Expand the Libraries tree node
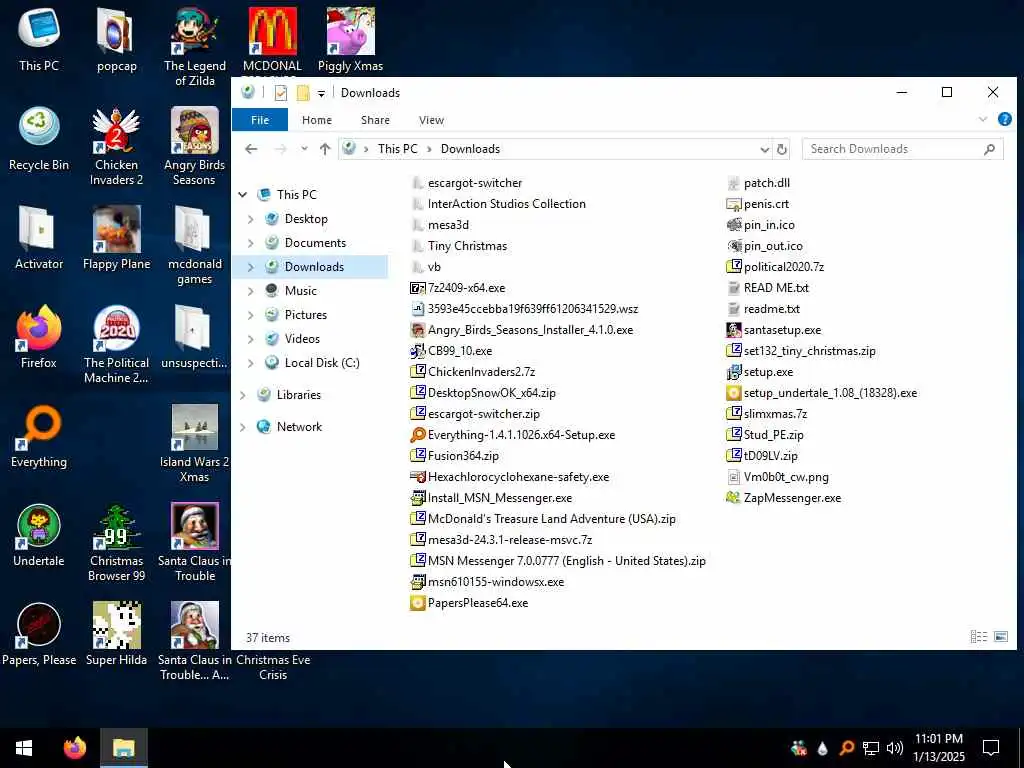1024x768 pixels. [x=243, y=395]
